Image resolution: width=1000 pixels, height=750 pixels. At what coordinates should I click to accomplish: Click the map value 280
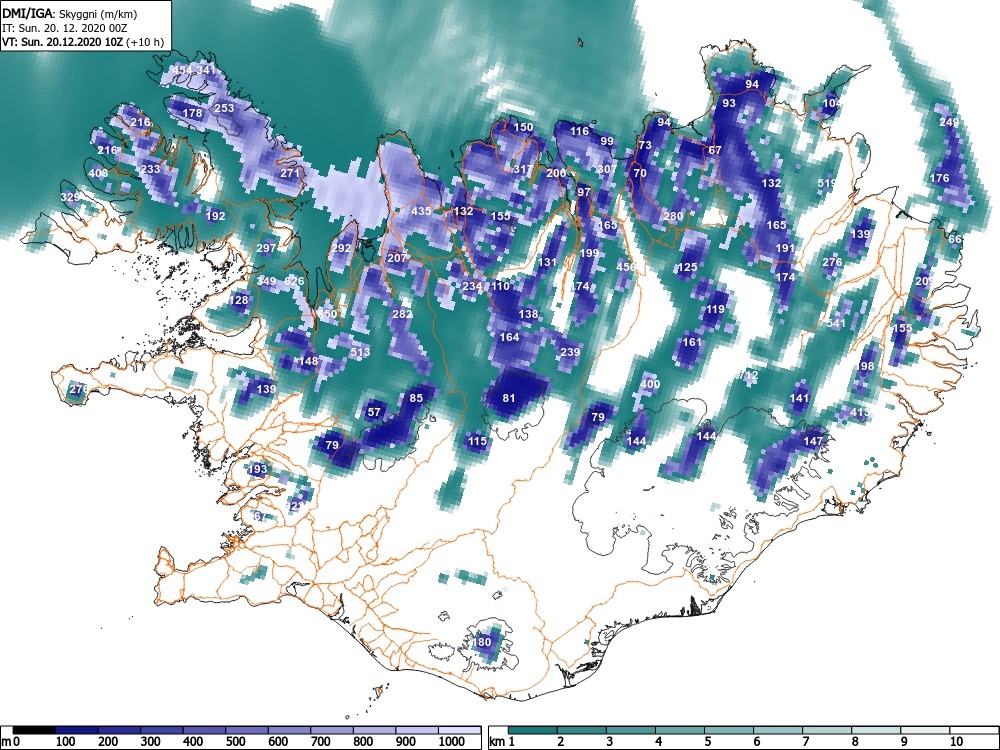point(673,216)
